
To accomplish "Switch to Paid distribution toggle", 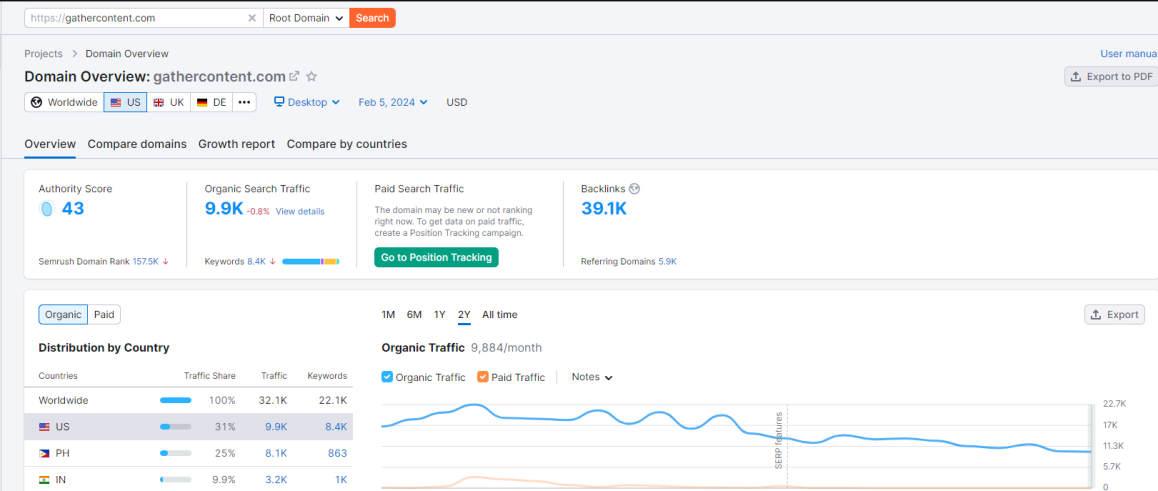I will point(104,315).
